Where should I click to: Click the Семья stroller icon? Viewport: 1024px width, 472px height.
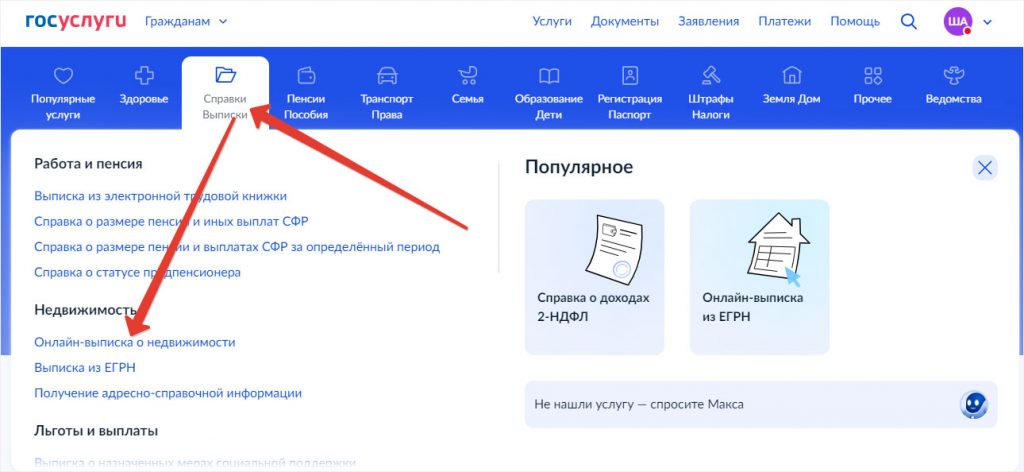point(467,76)
